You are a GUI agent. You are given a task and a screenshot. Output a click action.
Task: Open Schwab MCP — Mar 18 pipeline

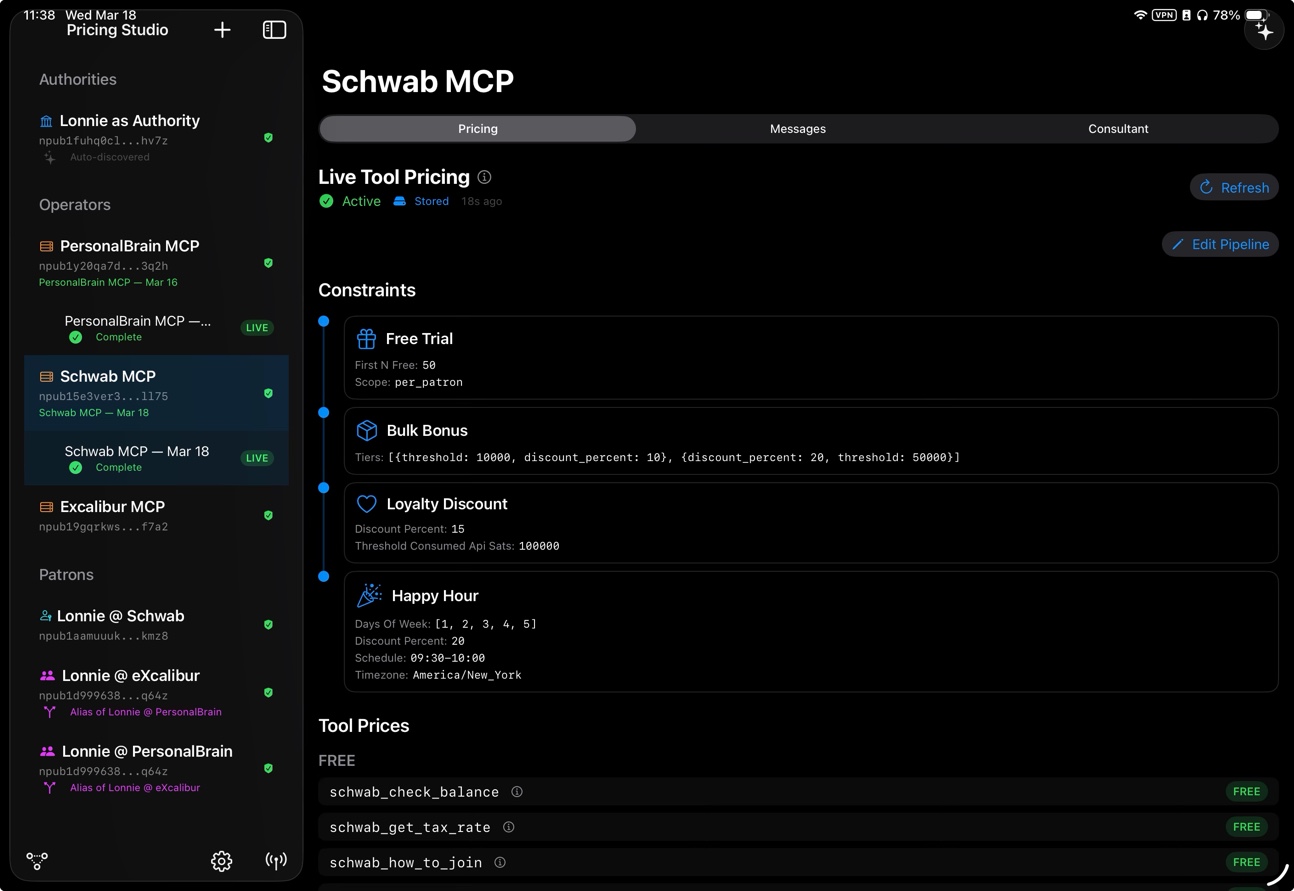coord(156,458)
